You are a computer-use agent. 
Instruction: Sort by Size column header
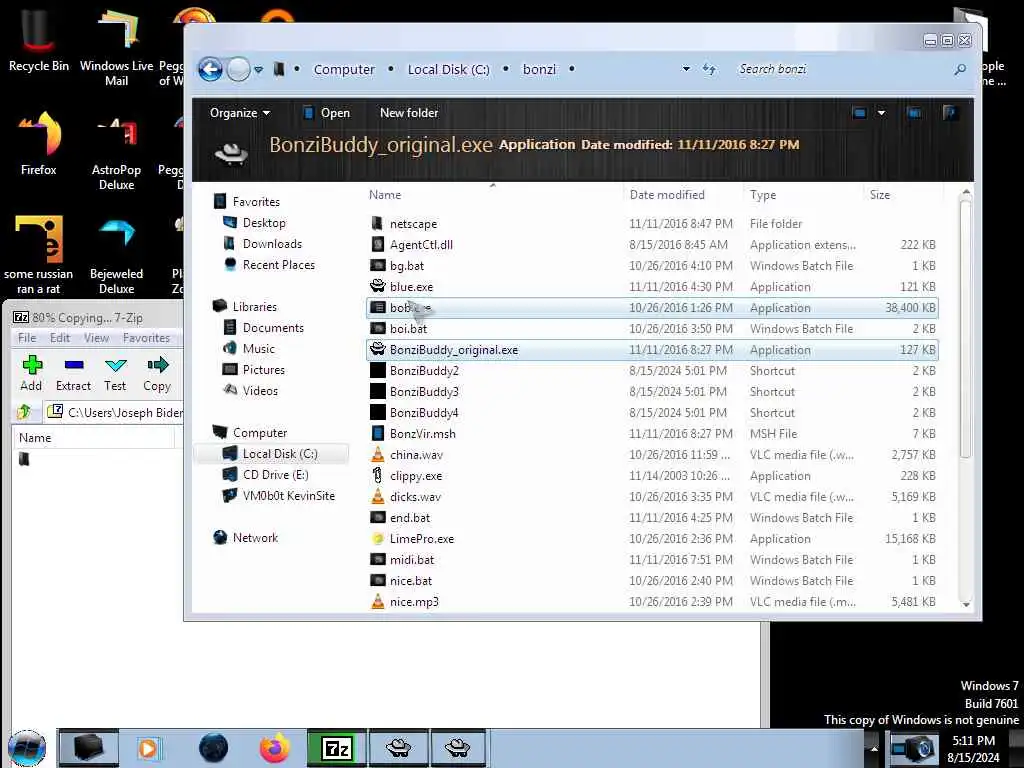click(x=880, y=195)
